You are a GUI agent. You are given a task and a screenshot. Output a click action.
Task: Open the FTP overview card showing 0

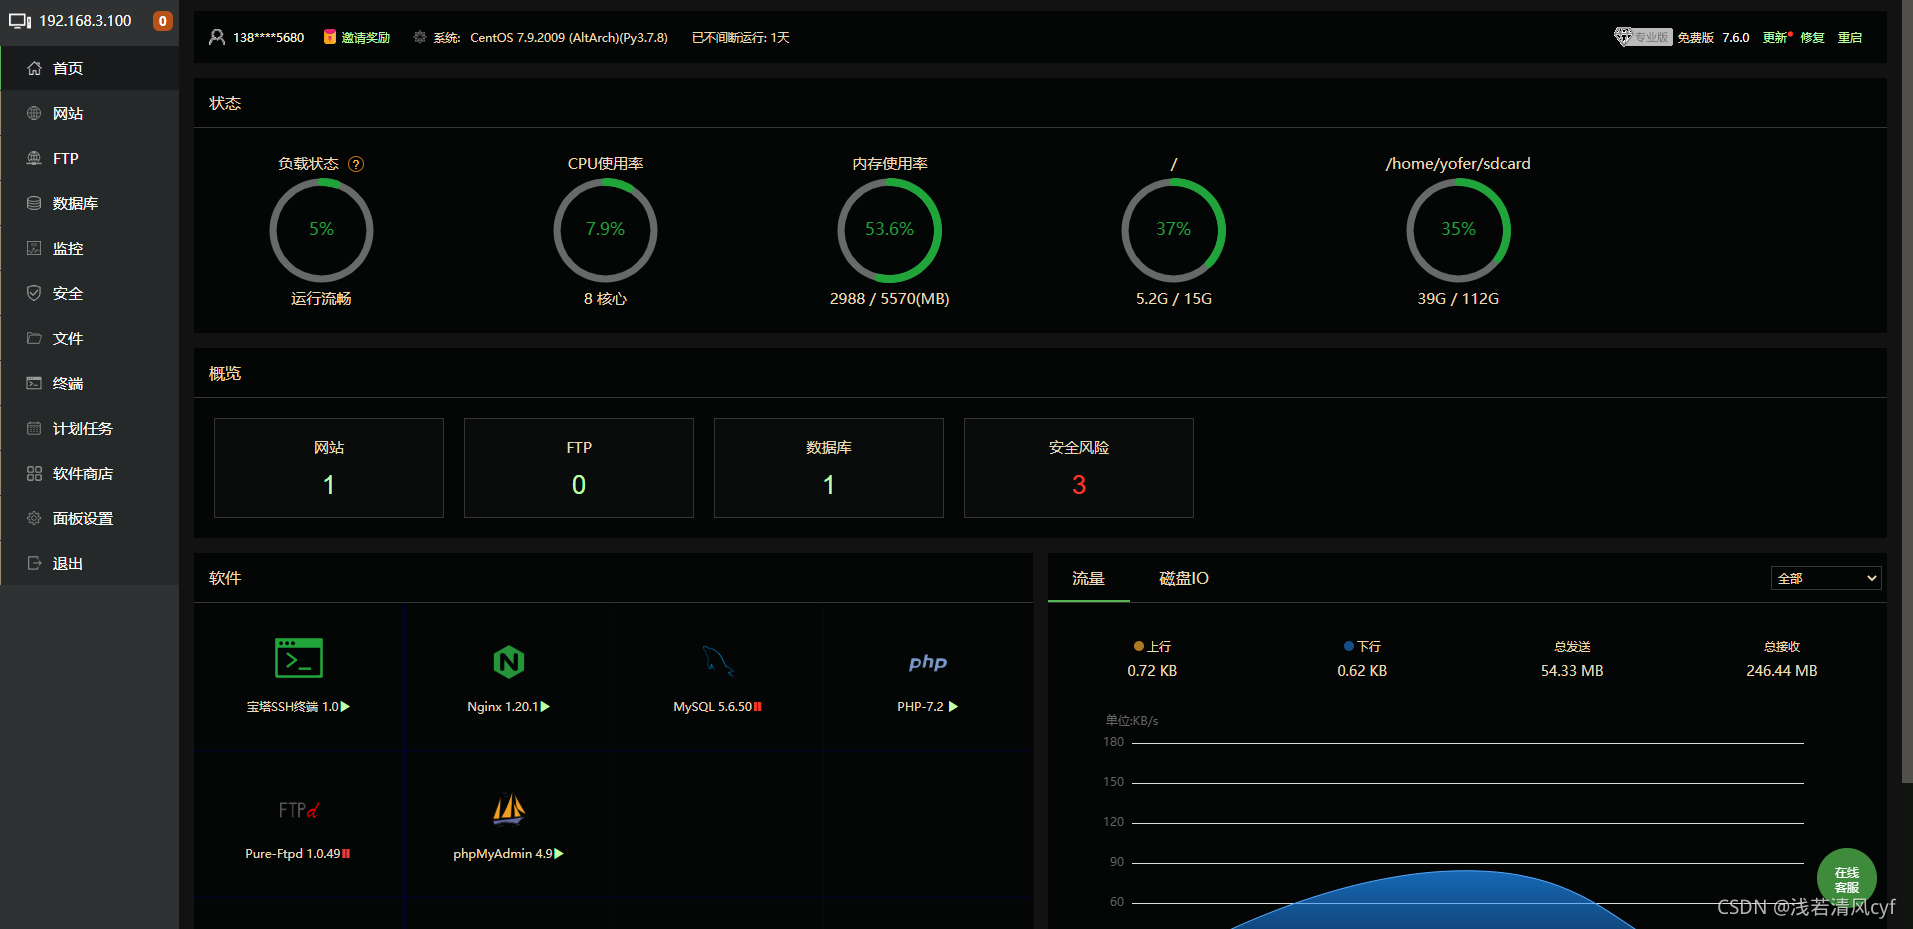(579, 468)
